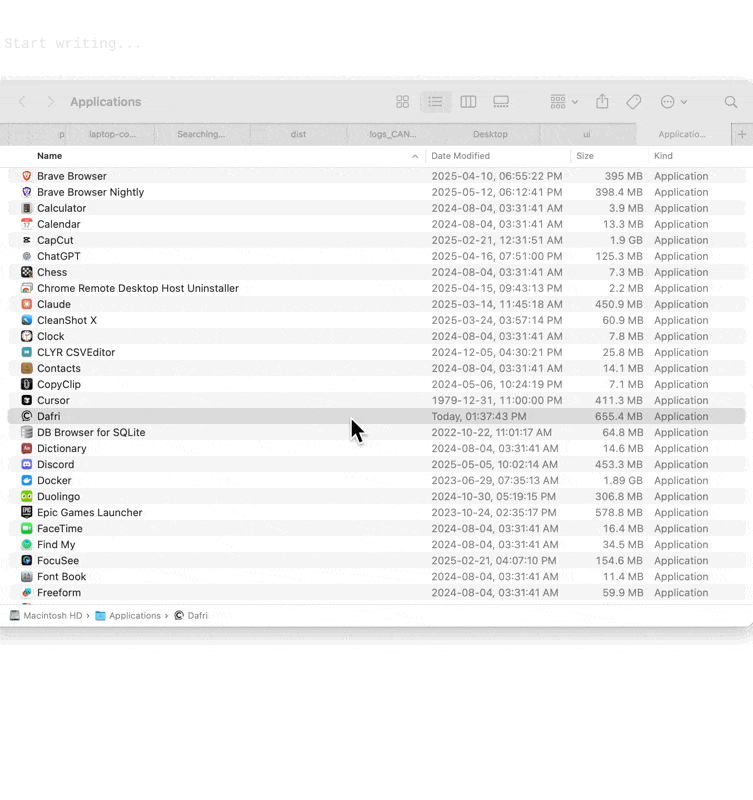Select the CapCut app icon
753x800 pixels.
[27, 240]
